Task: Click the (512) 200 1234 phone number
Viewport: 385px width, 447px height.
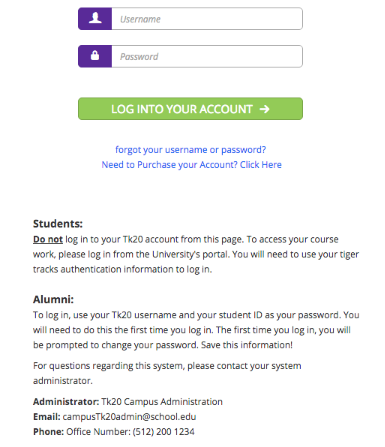Action: [164, 432]
